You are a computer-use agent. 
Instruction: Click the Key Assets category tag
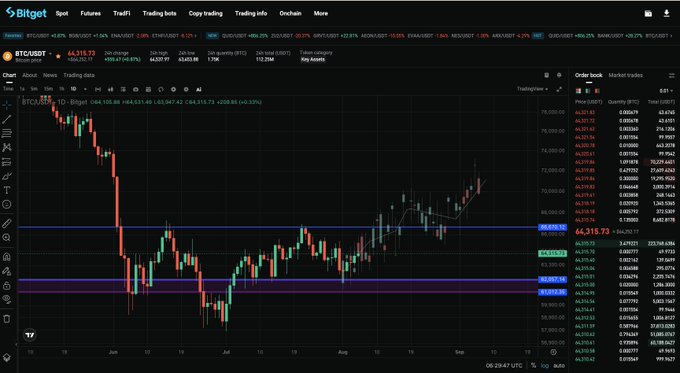(313, 59)
